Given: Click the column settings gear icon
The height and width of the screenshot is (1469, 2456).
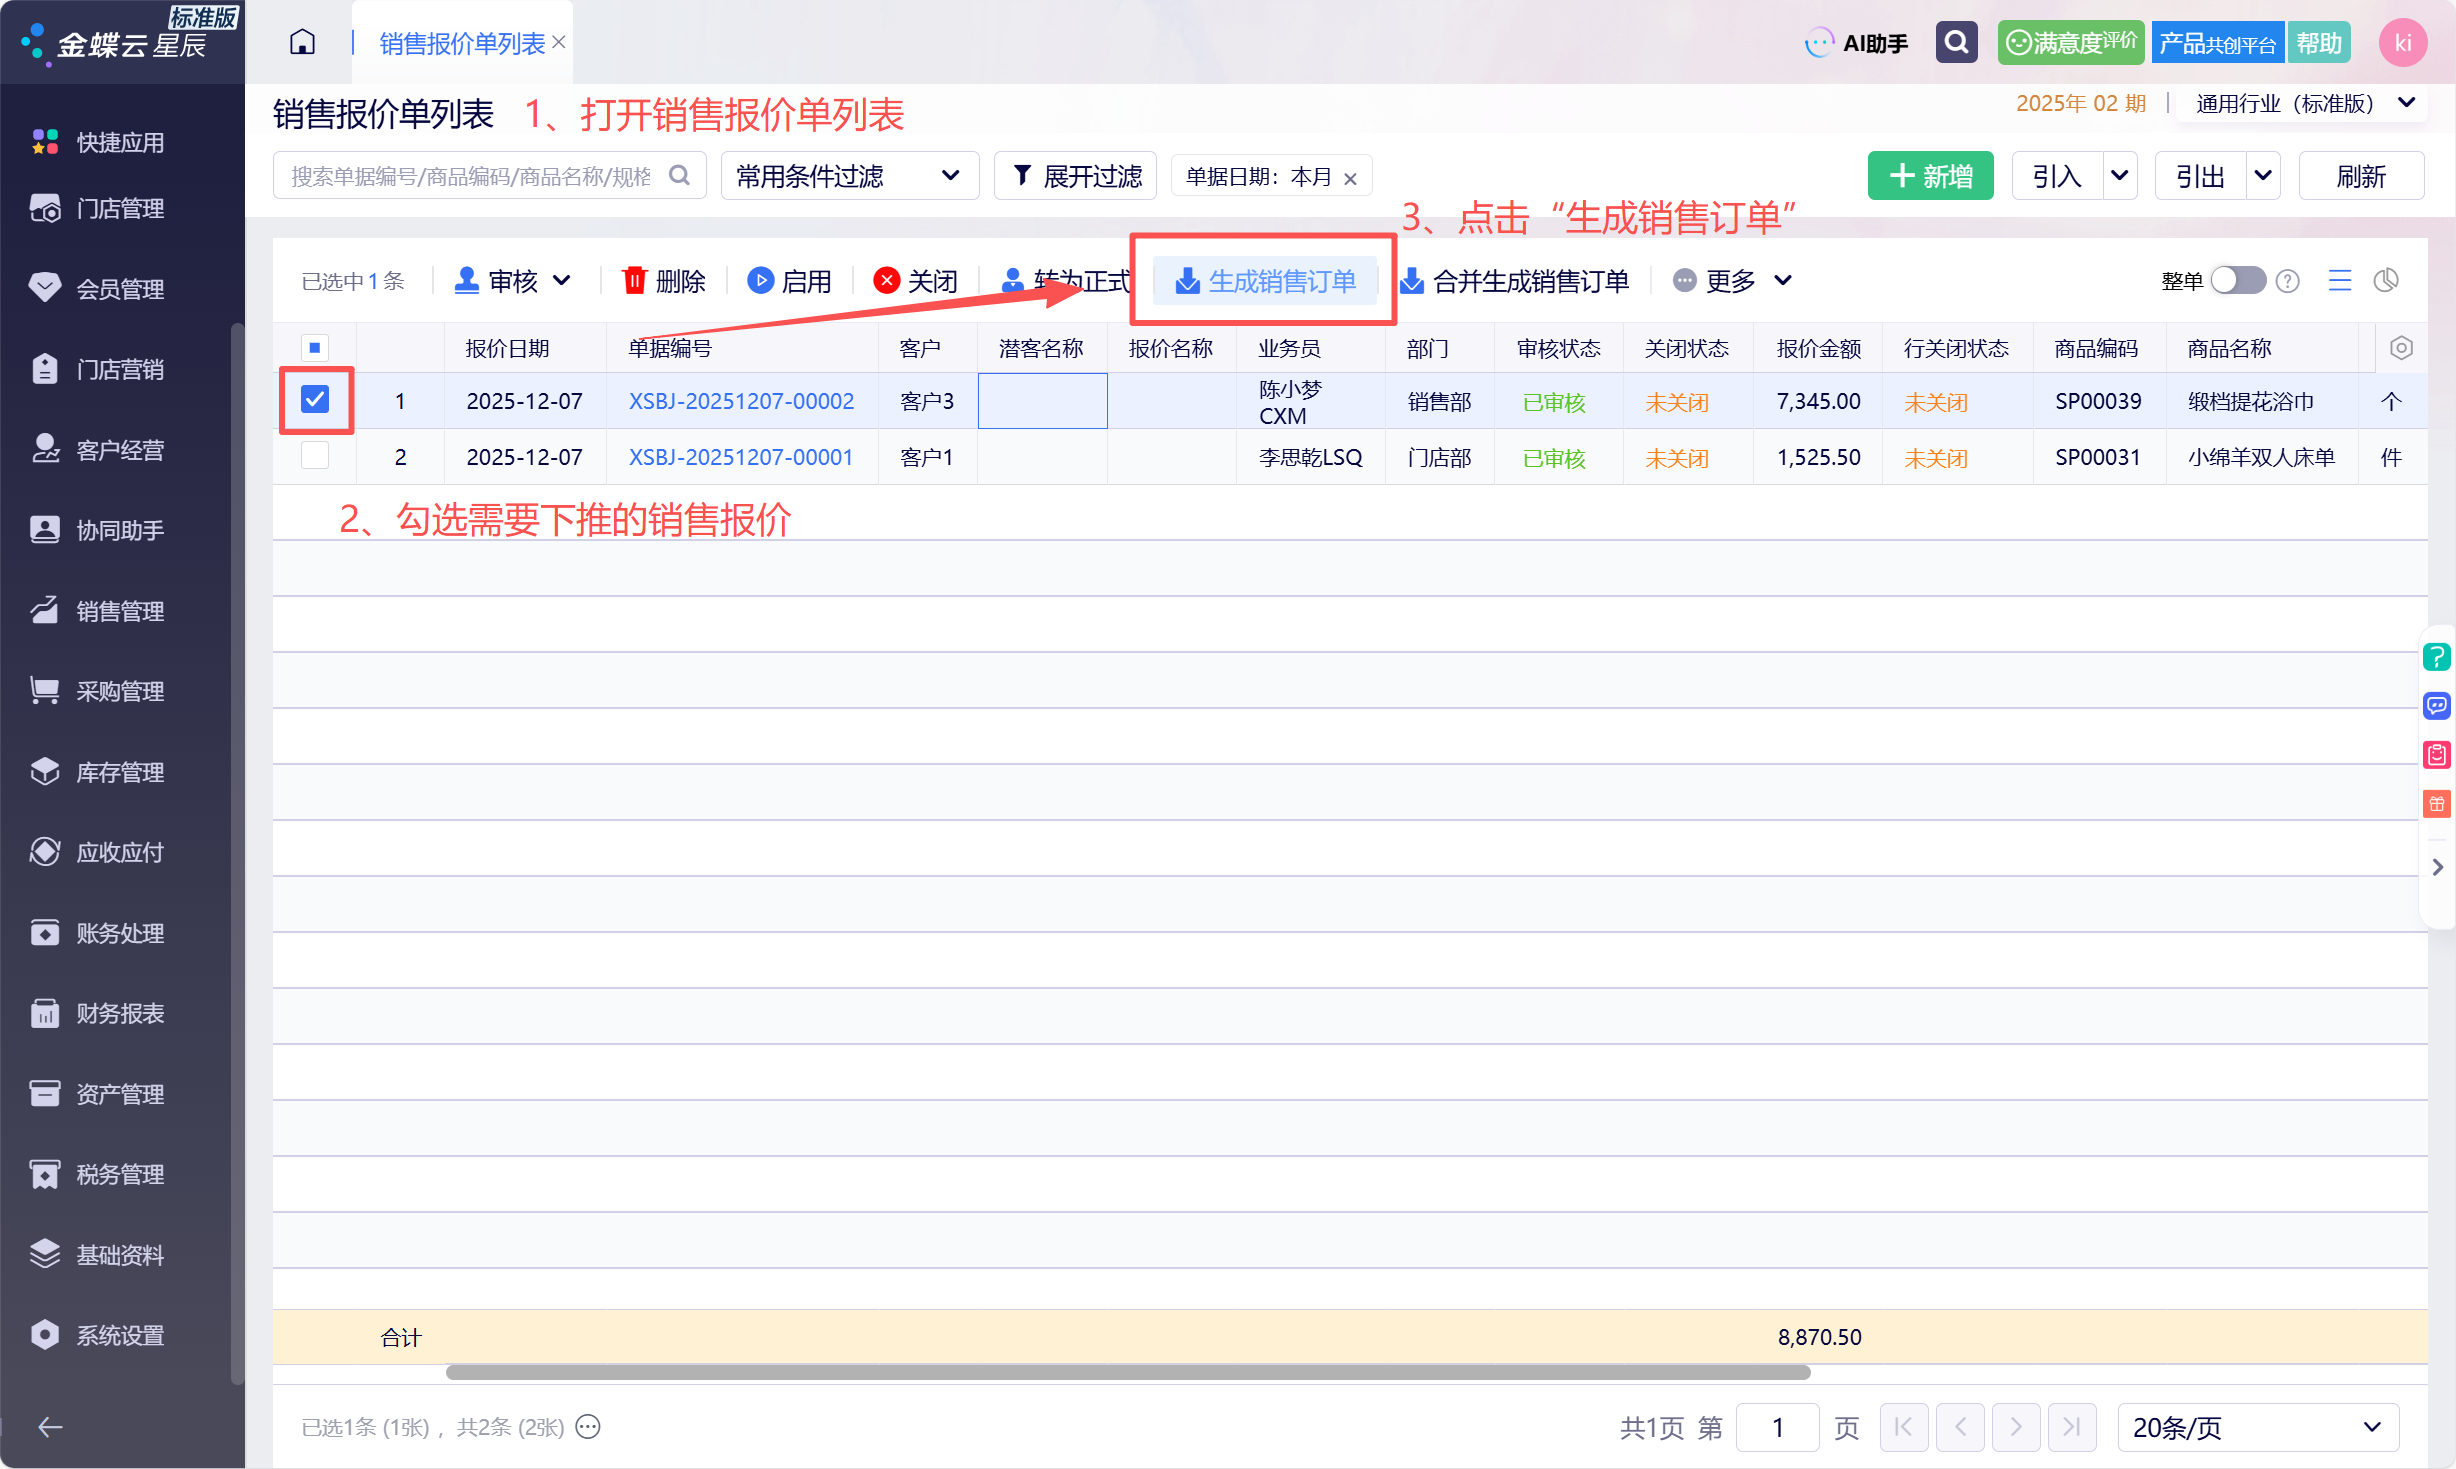Looking at the screenshot, I should 2401,348.
